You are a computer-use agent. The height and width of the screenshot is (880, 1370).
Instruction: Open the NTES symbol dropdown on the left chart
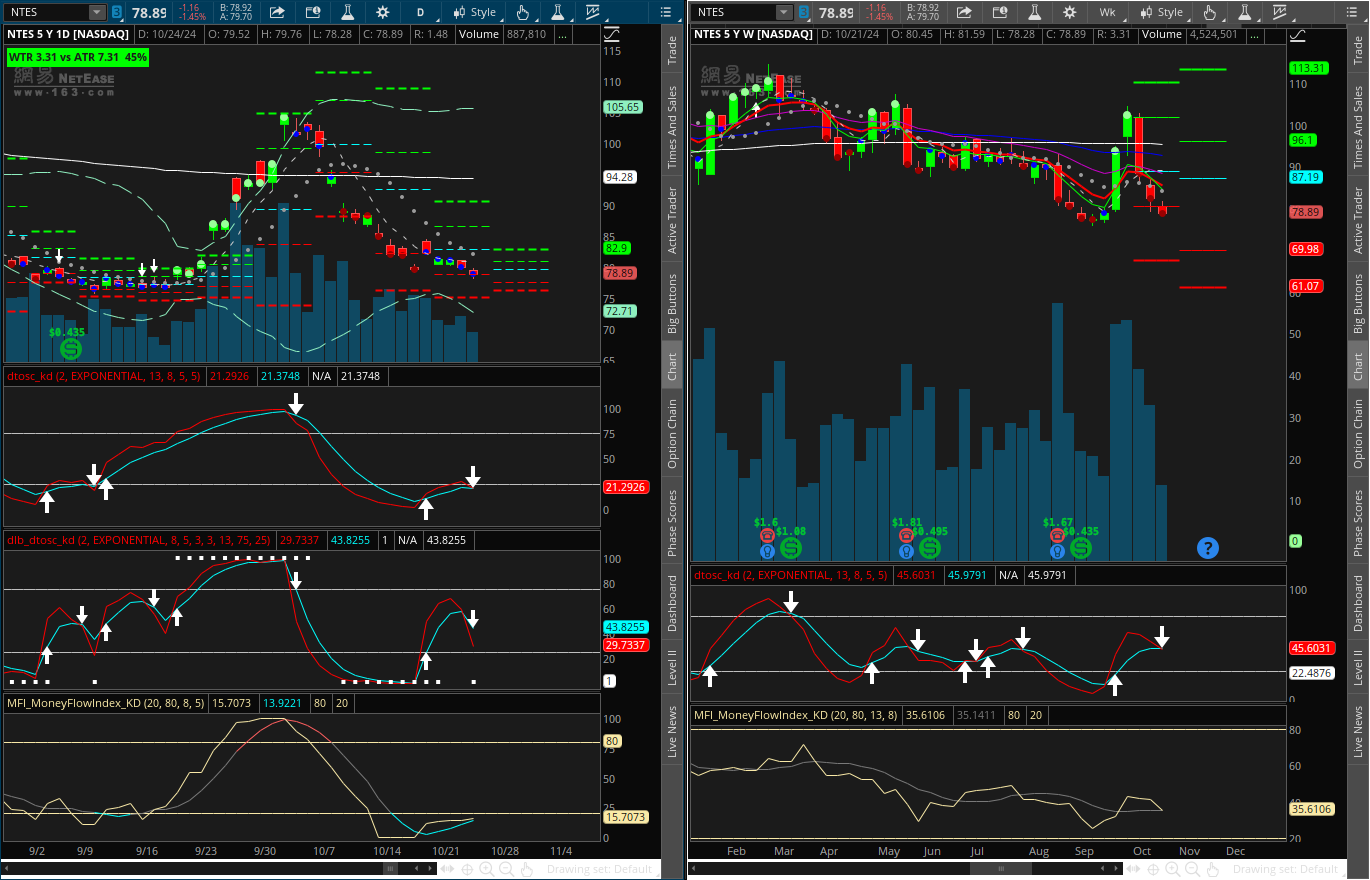tap(96, 13)
